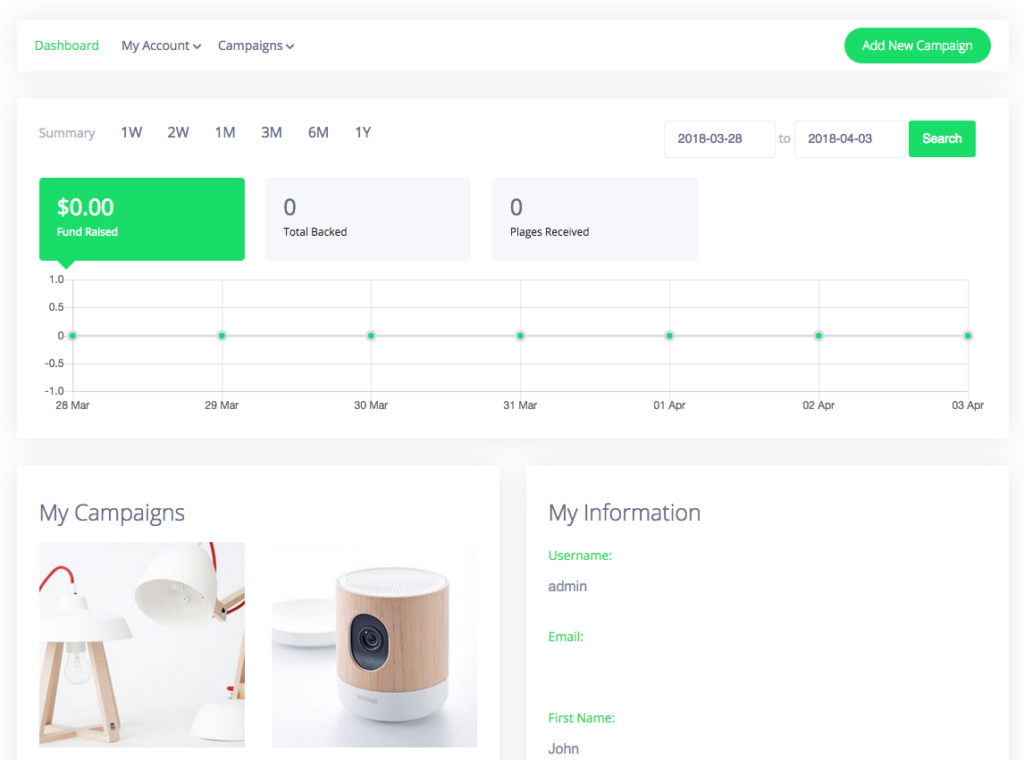Expand the Campaigns dropdown menu
The width and height of the screenshot is (1024, 760).
[255, 45]
